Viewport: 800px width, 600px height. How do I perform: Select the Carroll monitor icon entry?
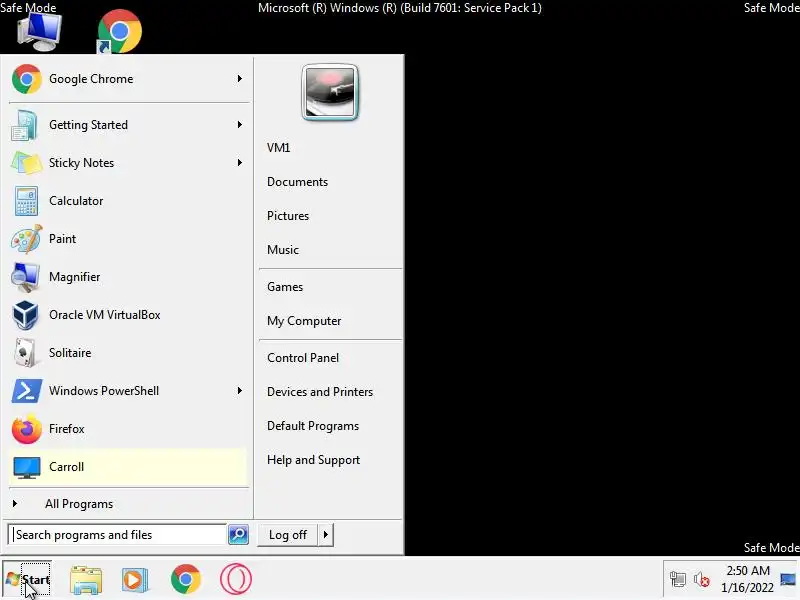27,467
